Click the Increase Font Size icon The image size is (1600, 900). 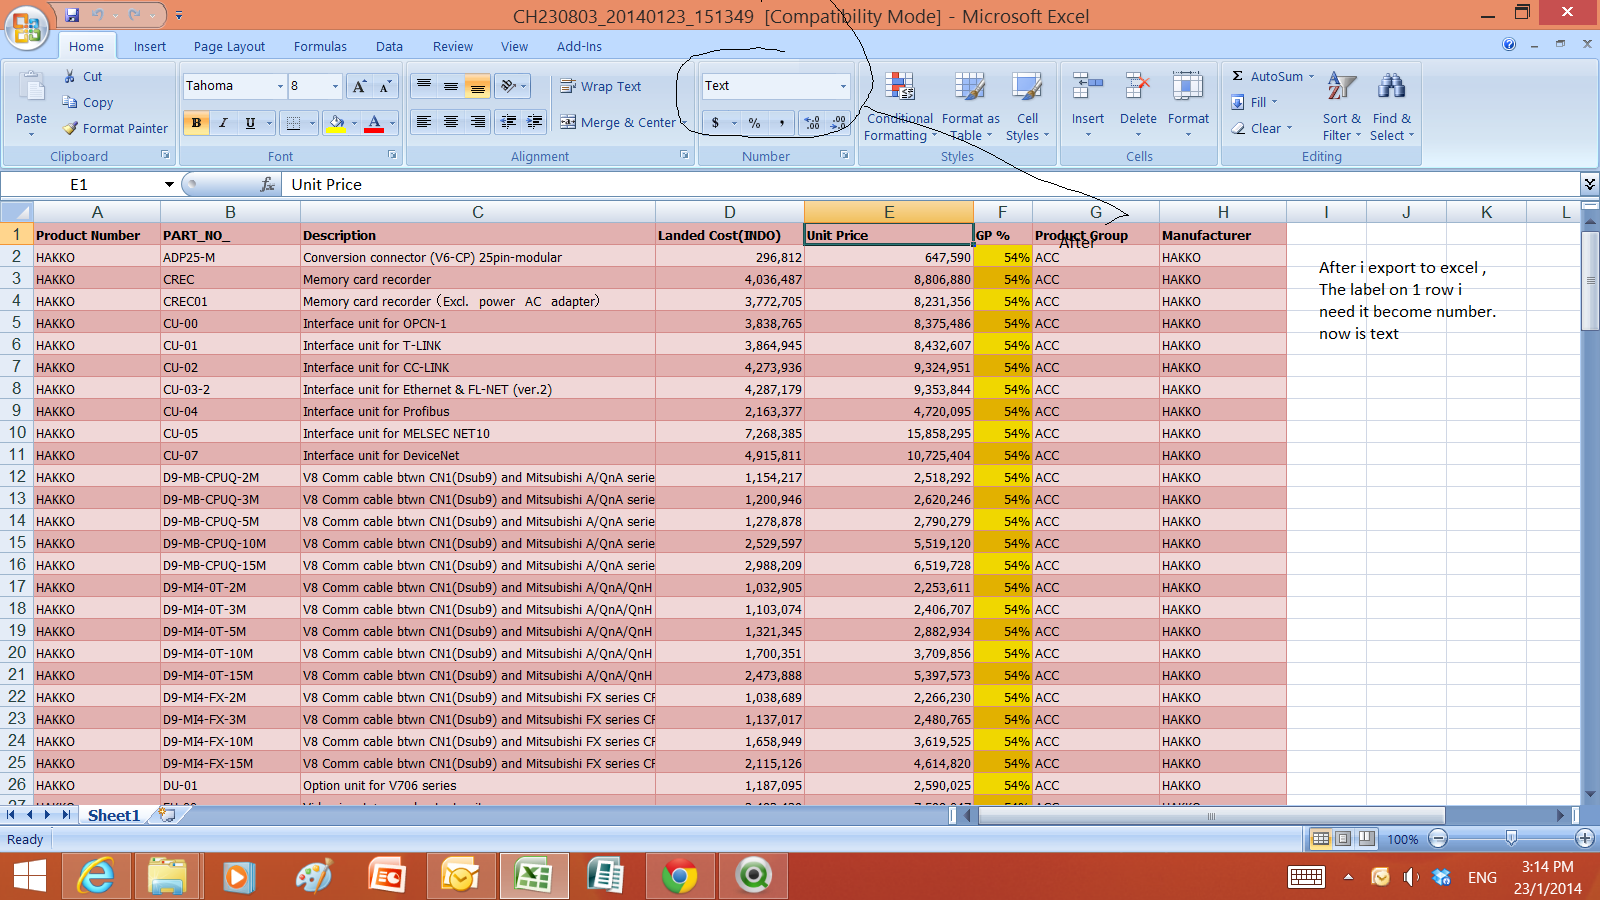click(359, 87)
